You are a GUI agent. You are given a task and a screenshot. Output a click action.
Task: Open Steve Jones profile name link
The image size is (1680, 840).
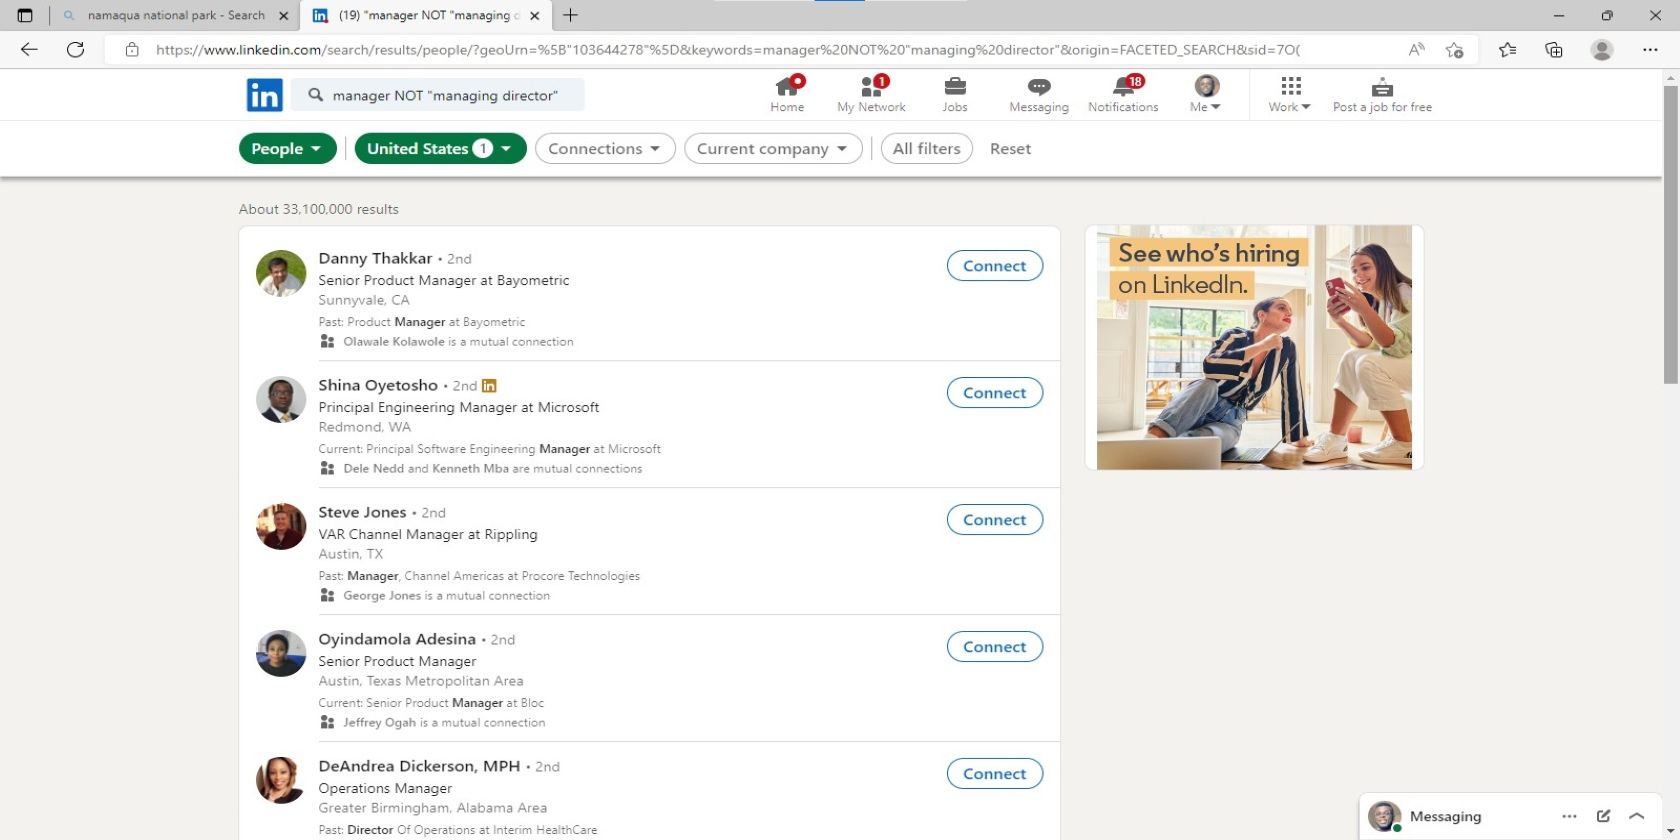tap(362, 512)
